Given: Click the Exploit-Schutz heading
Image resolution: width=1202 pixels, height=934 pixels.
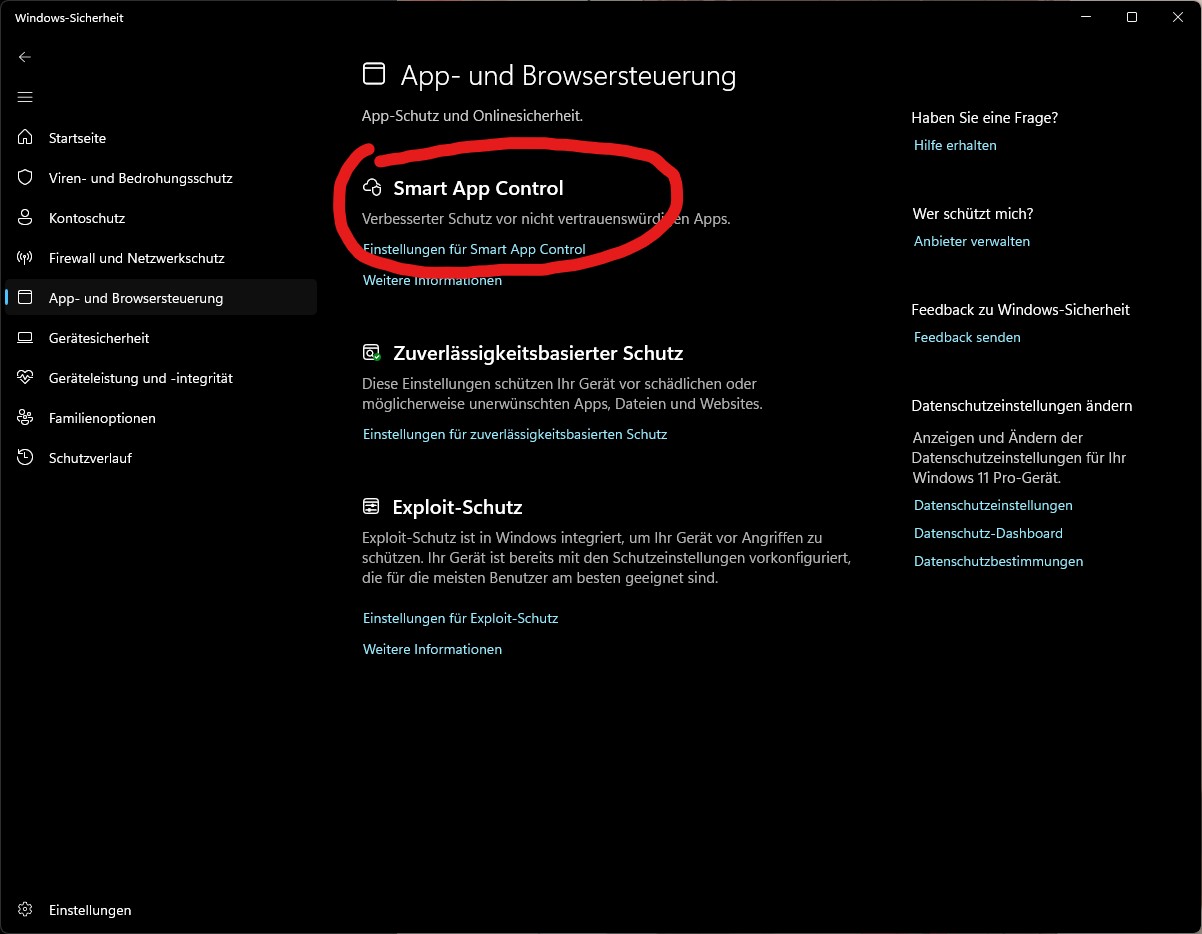Looking at the screenshot, I should pos(458,507).
